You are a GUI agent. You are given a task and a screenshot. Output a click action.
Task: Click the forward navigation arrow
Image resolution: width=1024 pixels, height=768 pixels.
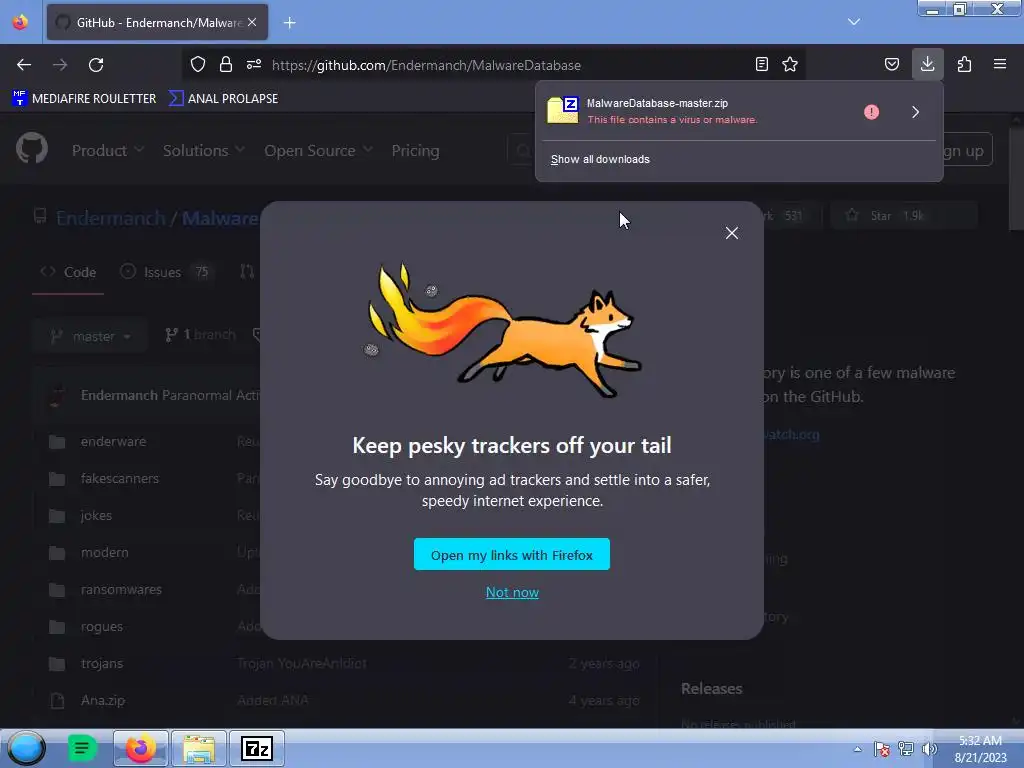pos(60,65)
